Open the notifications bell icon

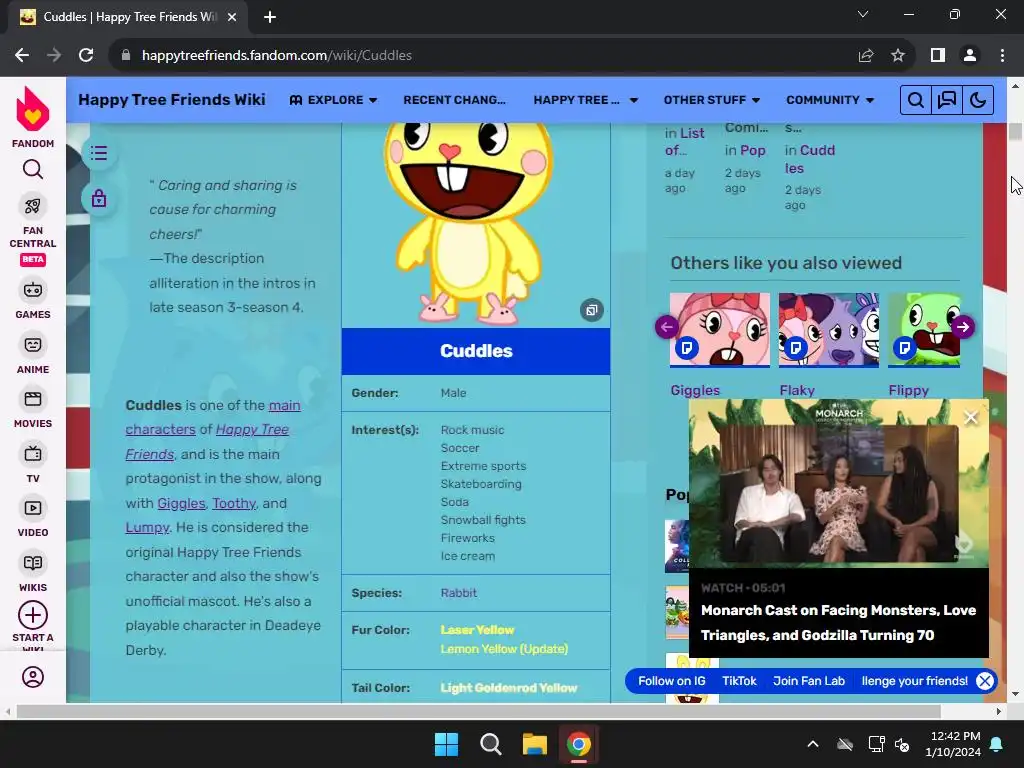pyautogui.click(x=997, y=744)
